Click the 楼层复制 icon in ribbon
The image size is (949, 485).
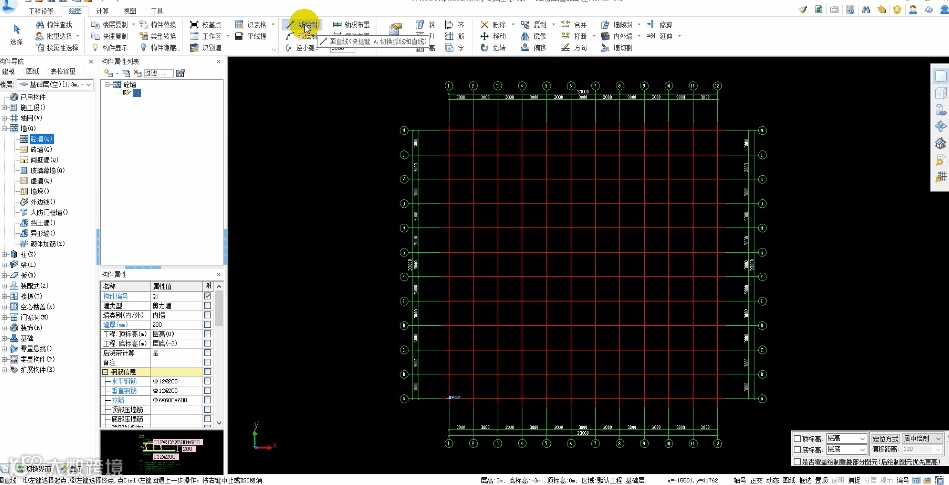click(x=95, y=24)
